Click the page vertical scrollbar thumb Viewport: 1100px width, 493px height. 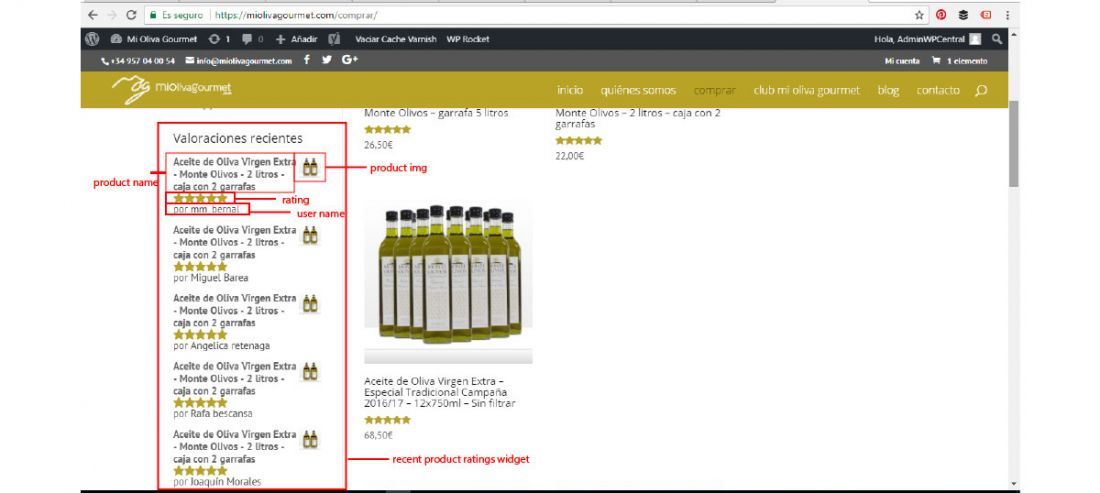(1014, 144)
